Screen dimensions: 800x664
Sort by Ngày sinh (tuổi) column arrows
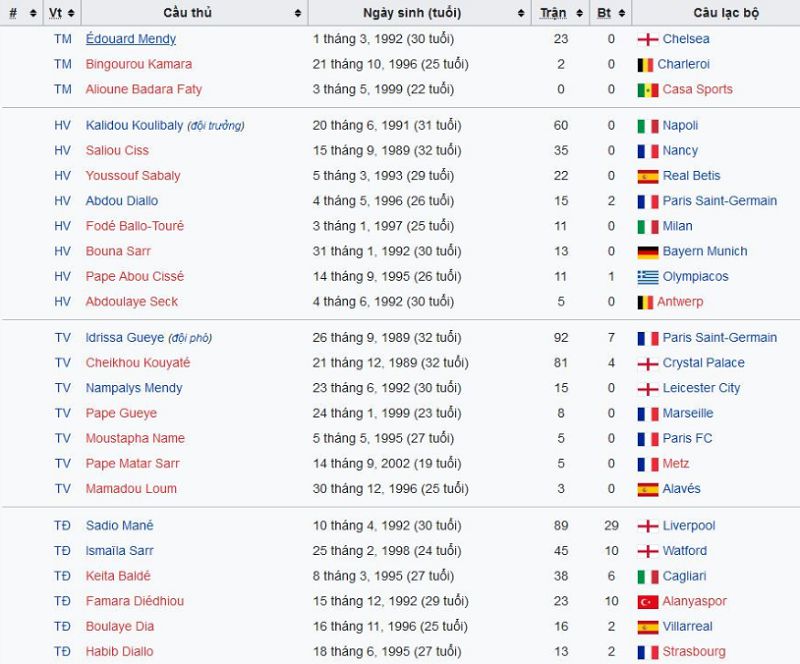(521, 13)
